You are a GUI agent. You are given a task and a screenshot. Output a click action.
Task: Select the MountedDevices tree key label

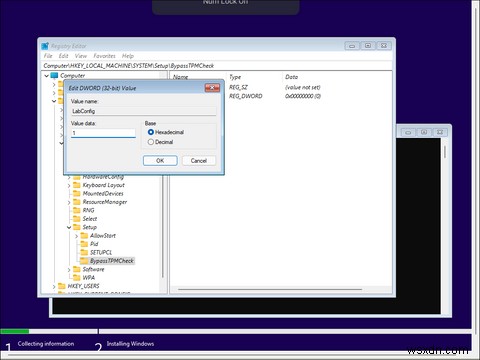point(103,193)
